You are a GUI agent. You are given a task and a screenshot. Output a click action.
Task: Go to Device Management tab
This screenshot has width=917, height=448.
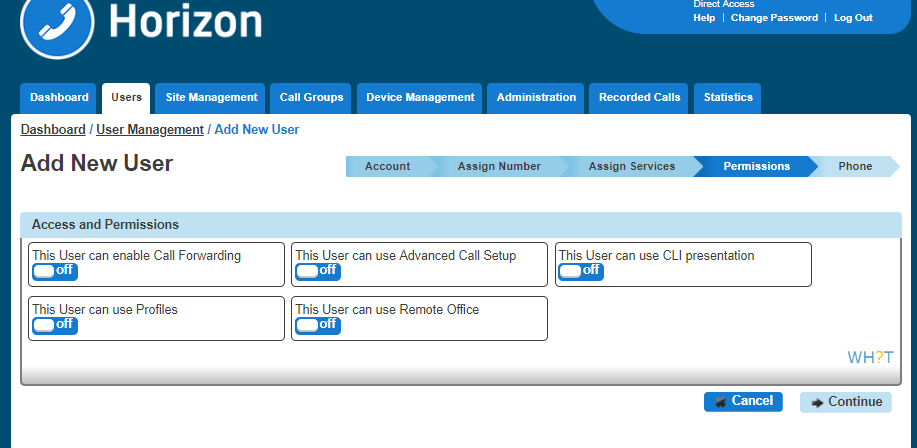tap(420, 98)
